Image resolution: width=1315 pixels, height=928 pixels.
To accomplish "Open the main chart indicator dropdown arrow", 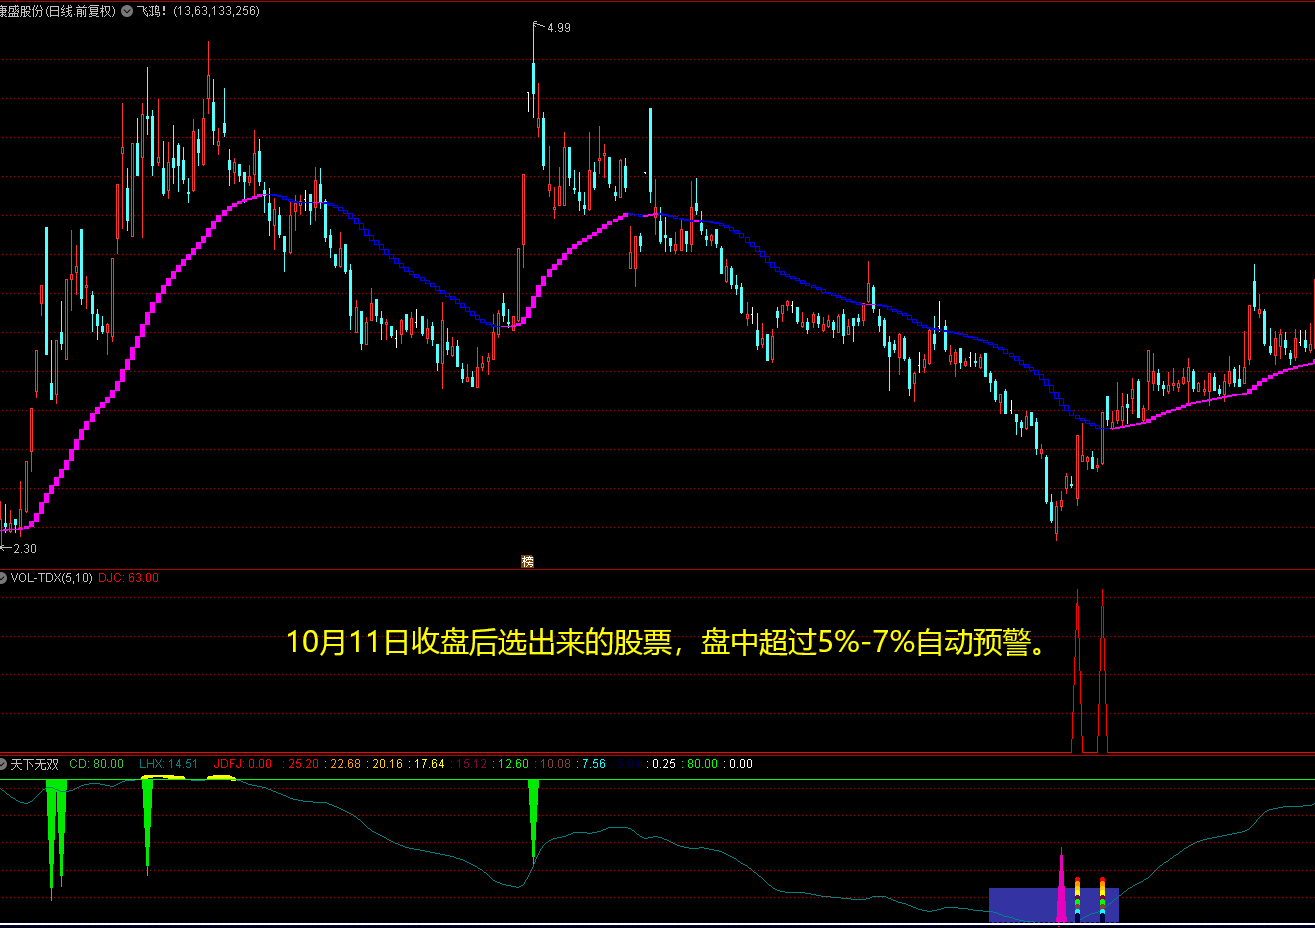I will pyautogui.click(x=126, y=11).
